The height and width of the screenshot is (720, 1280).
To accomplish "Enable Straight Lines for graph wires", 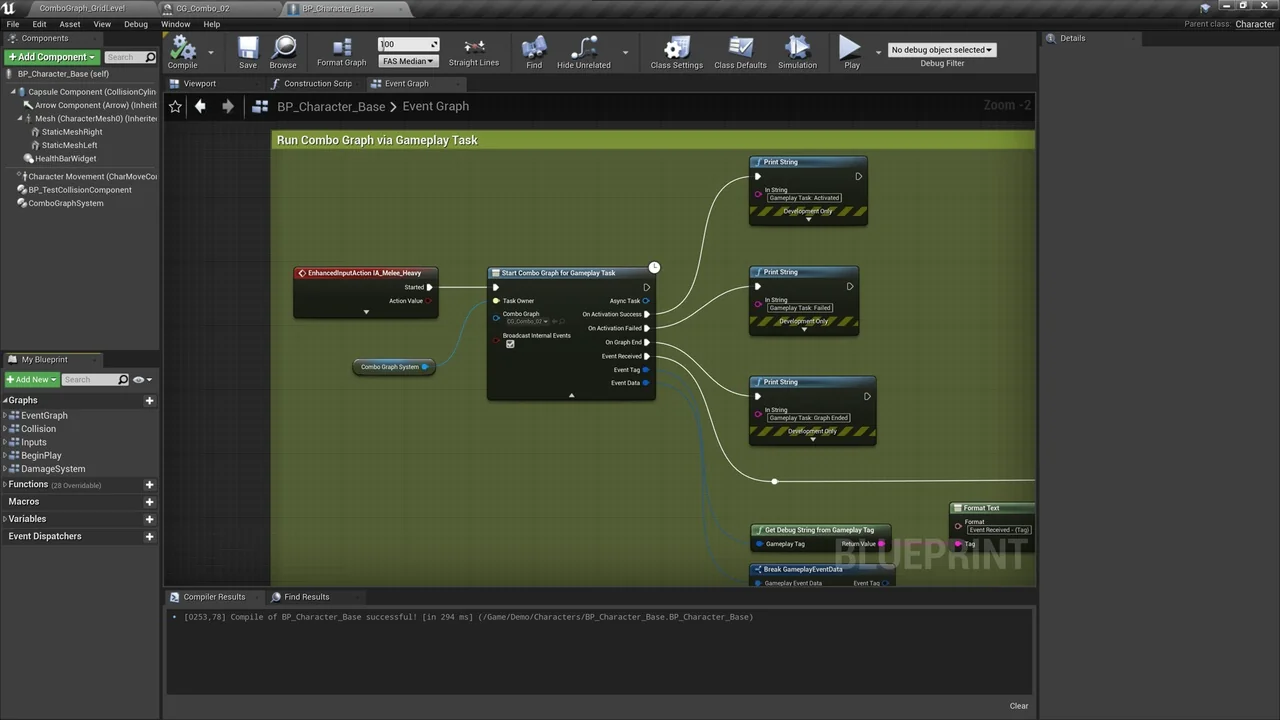I will 473,50.
